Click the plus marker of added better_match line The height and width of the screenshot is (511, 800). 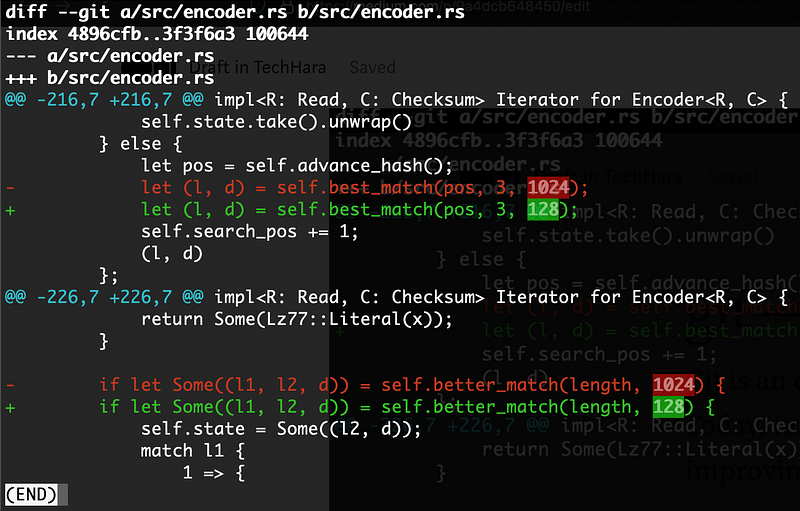tap(10, 407)
